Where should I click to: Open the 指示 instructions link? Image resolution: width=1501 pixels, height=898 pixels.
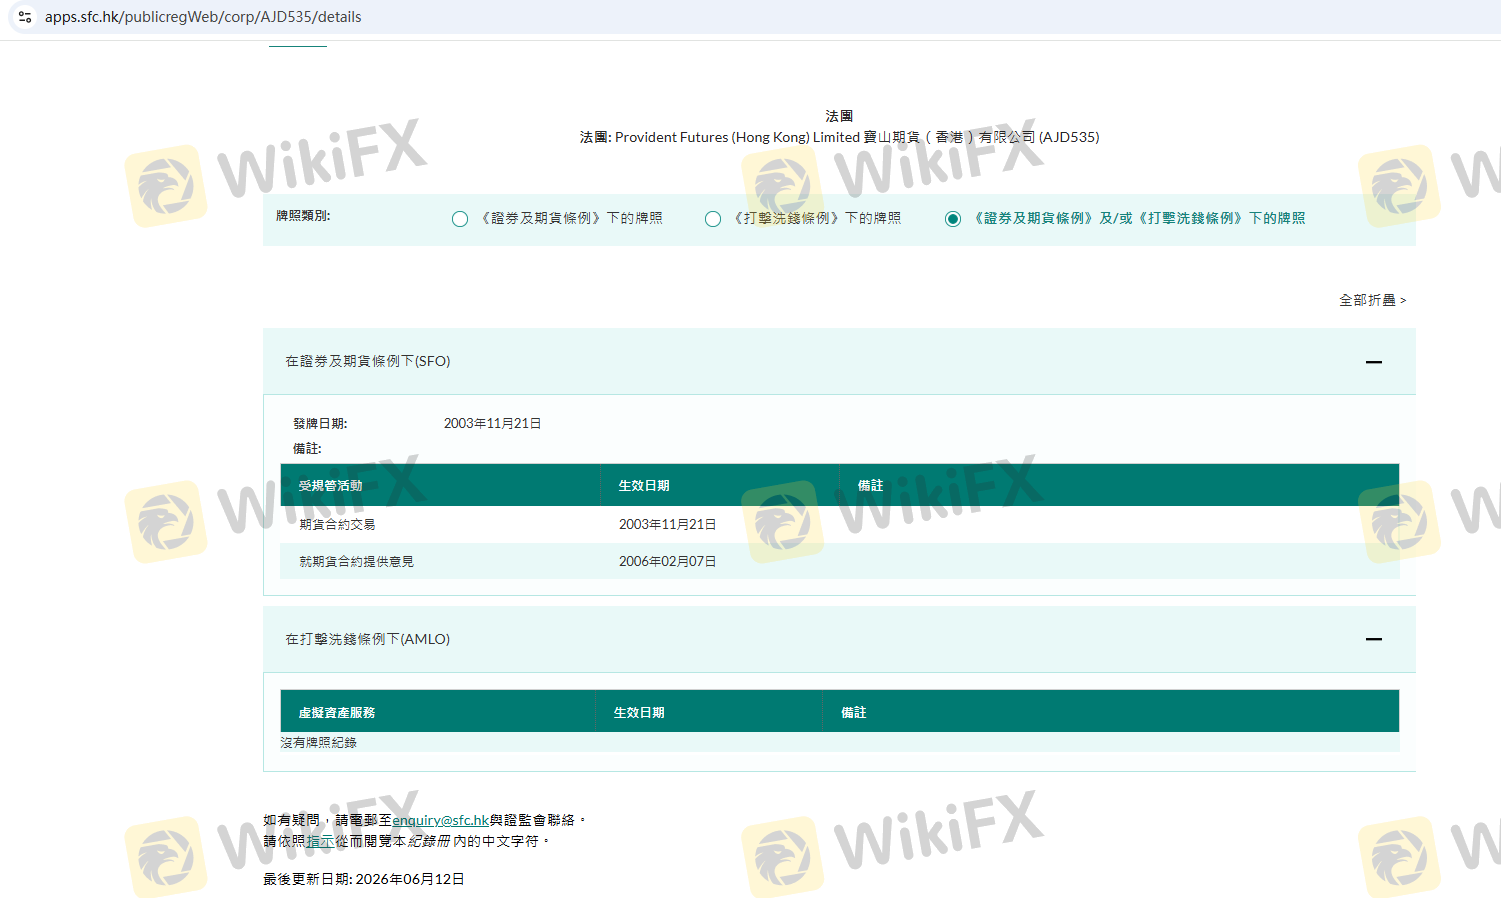(320, 841)
